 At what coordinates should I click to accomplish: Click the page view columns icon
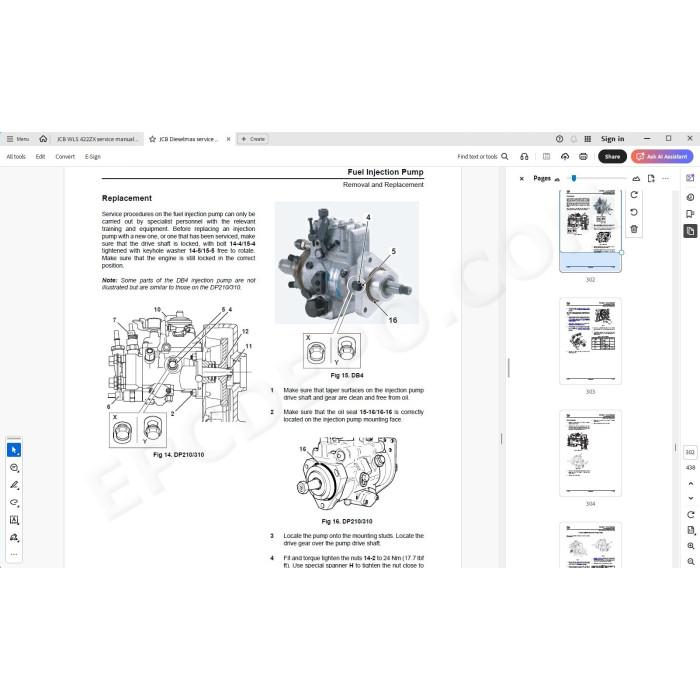point(546,157)
